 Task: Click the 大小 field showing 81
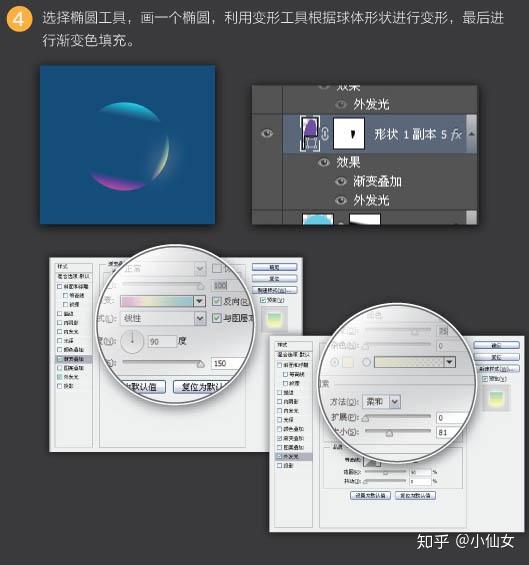(x=450, y=432)
